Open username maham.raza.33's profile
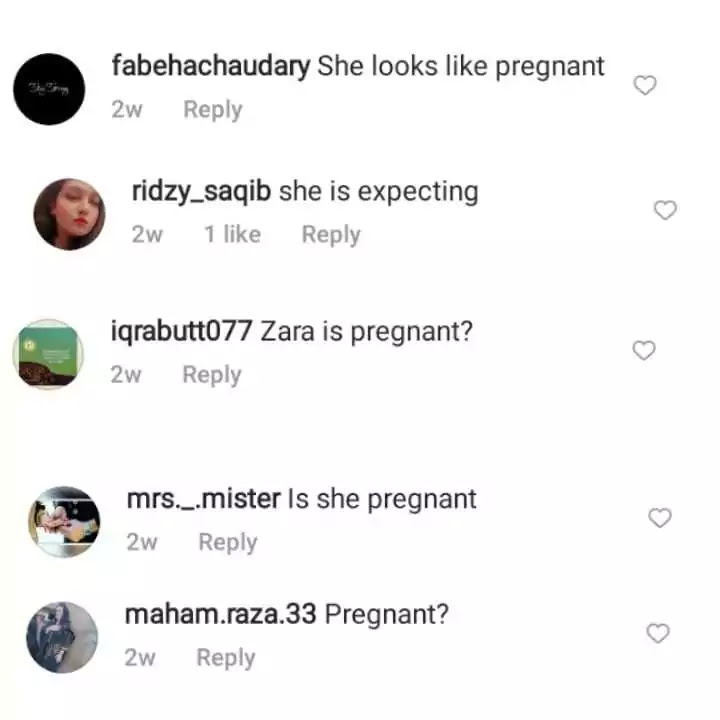 click(x=221, y=614)
